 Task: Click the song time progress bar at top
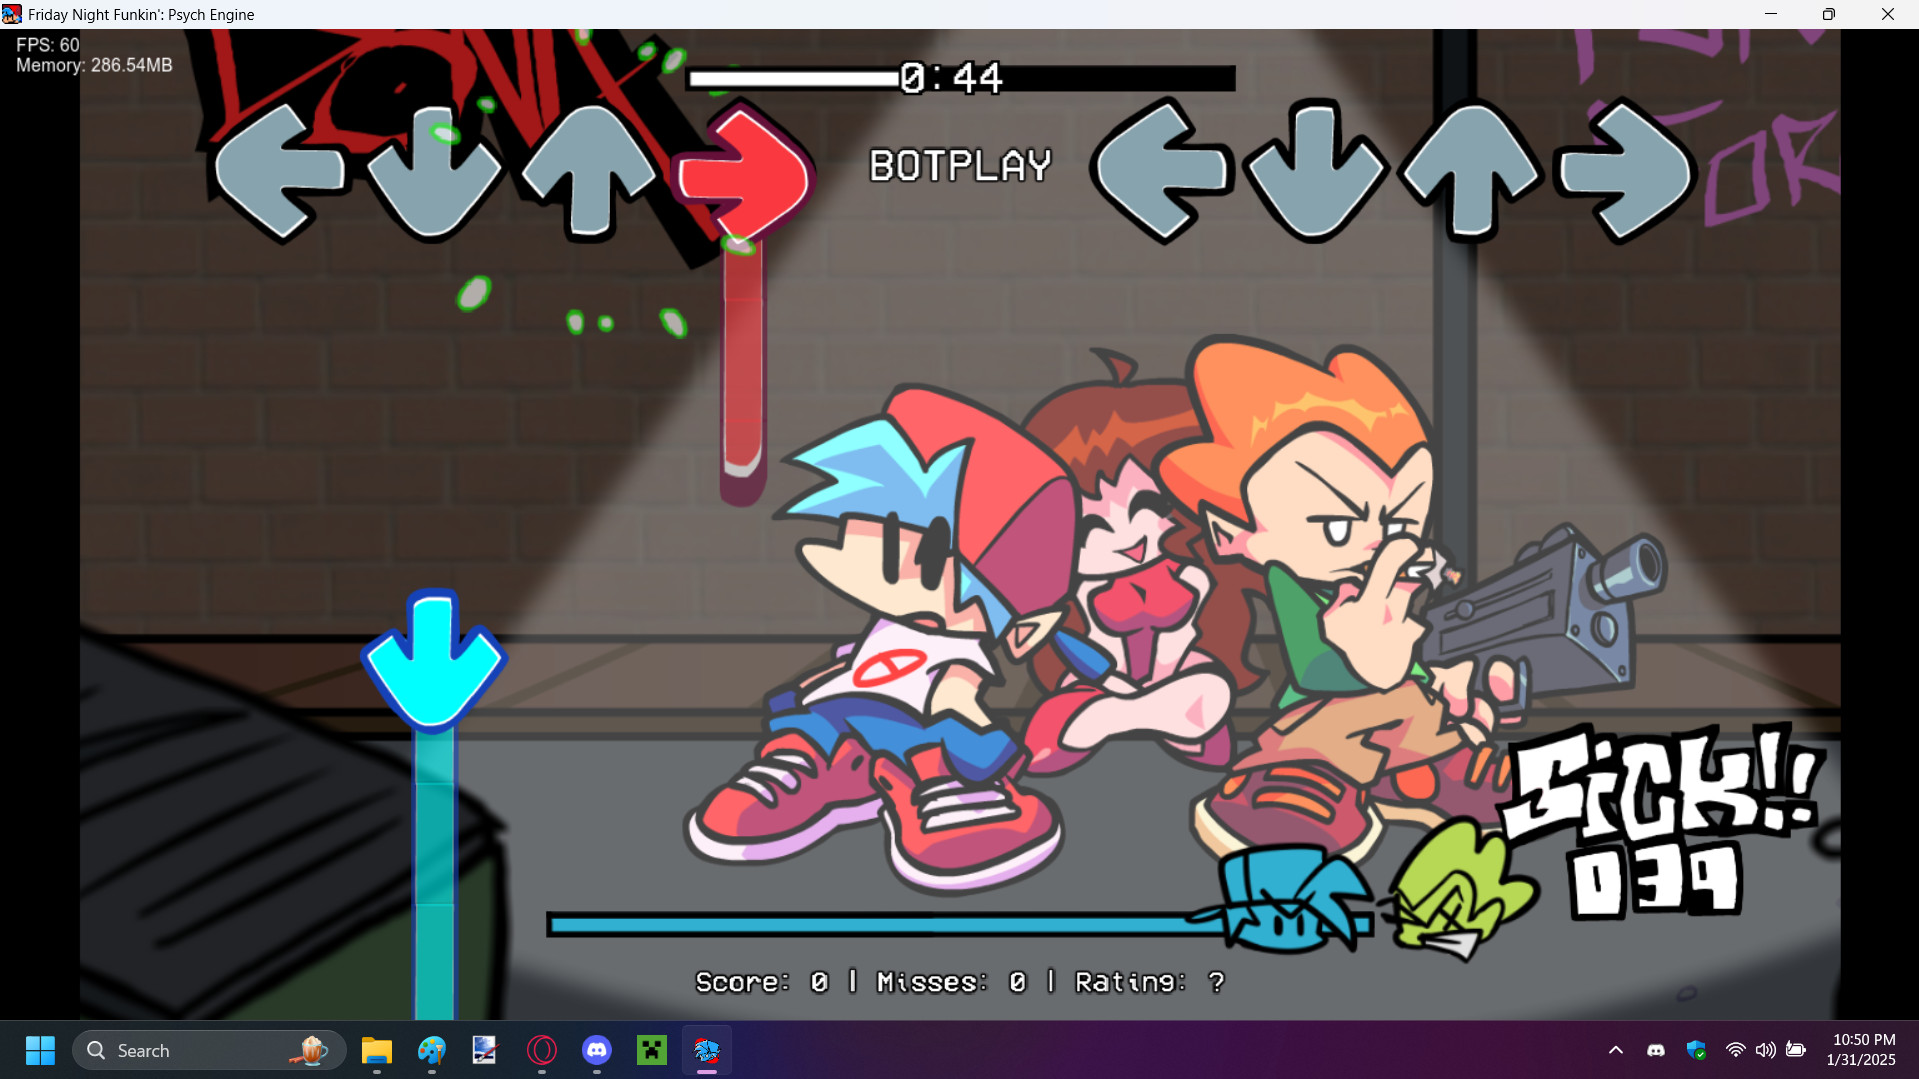click(x=960, y=77)
